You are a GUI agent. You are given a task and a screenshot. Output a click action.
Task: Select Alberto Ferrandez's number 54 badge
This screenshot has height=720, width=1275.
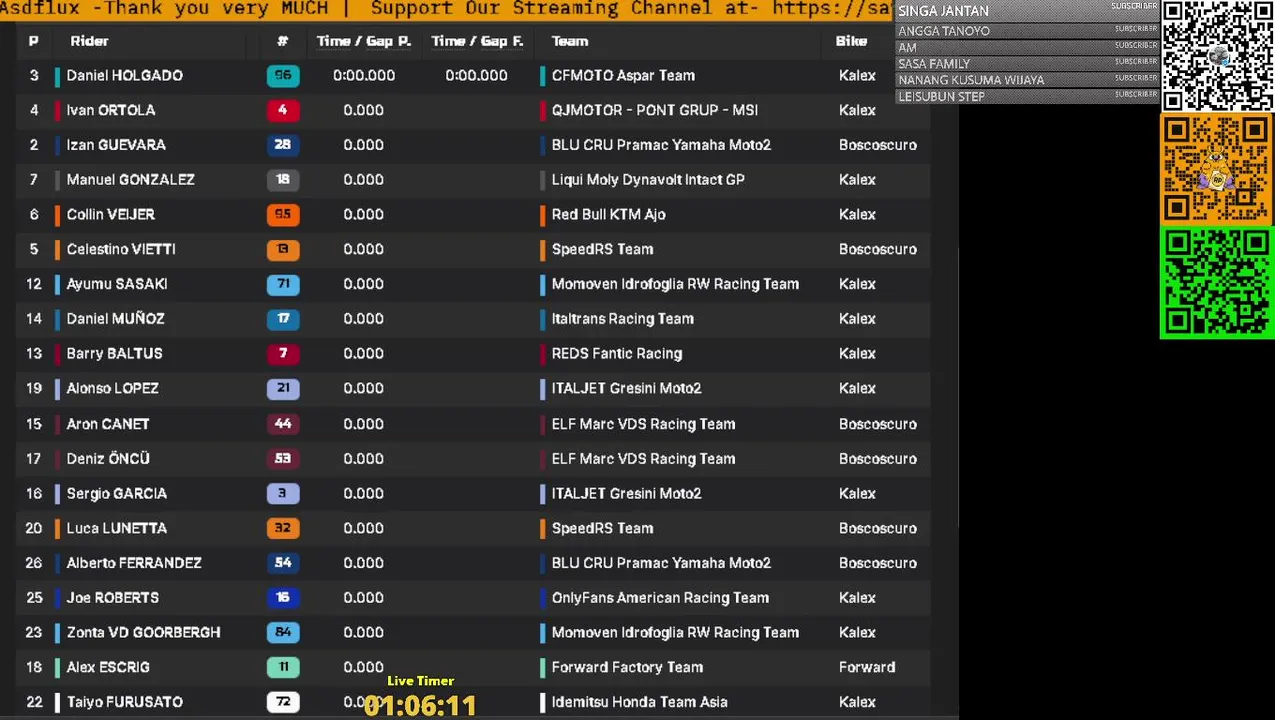point(283,563)
